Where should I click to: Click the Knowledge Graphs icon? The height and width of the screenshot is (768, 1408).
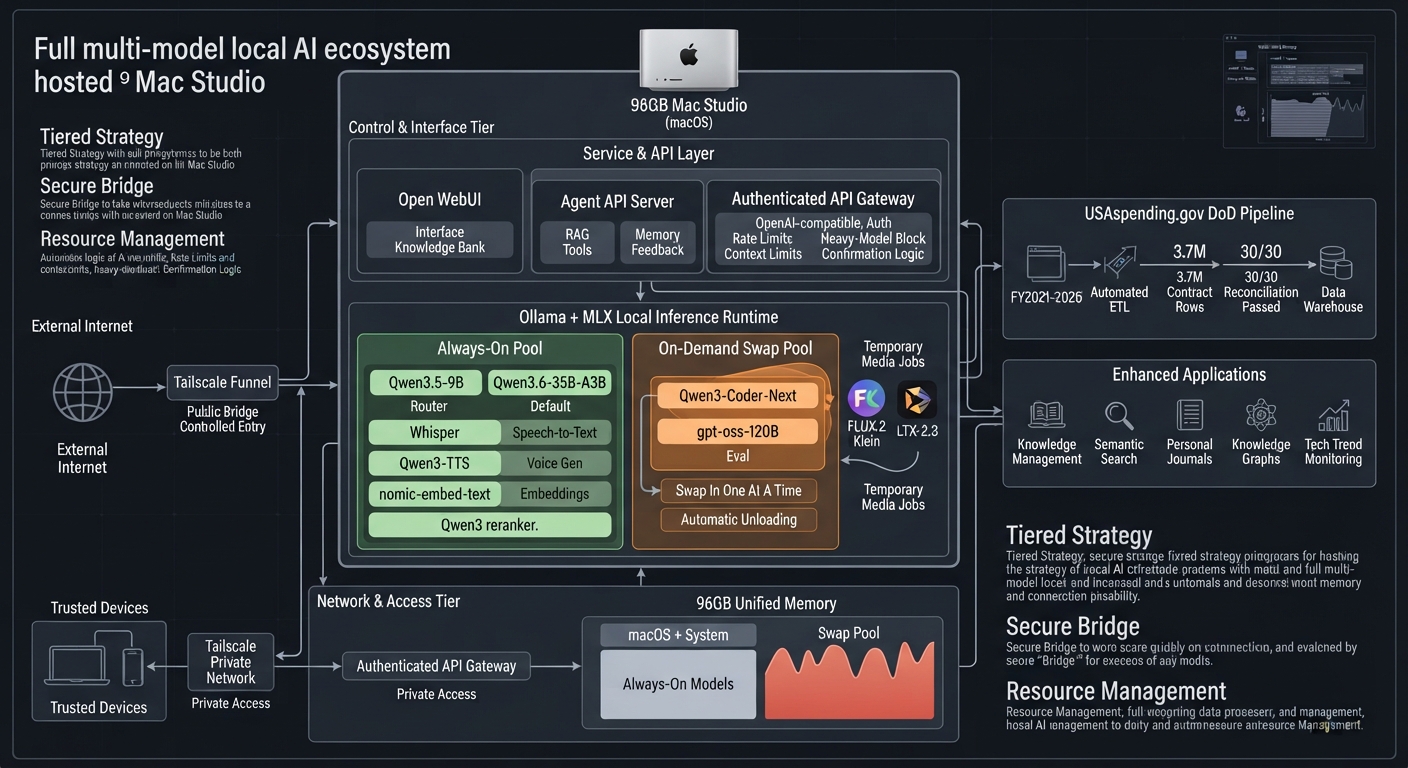(x=1261, y=415)
